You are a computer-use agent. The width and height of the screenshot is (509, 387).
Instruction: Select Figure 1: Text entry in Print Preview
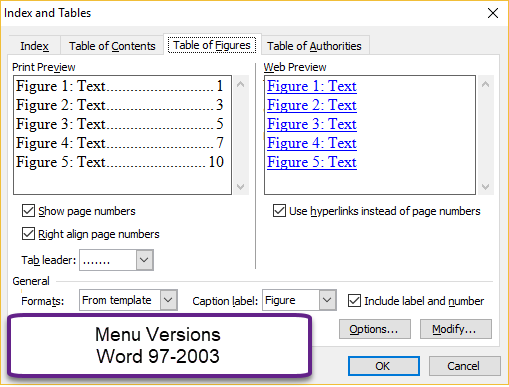[120, 86]
